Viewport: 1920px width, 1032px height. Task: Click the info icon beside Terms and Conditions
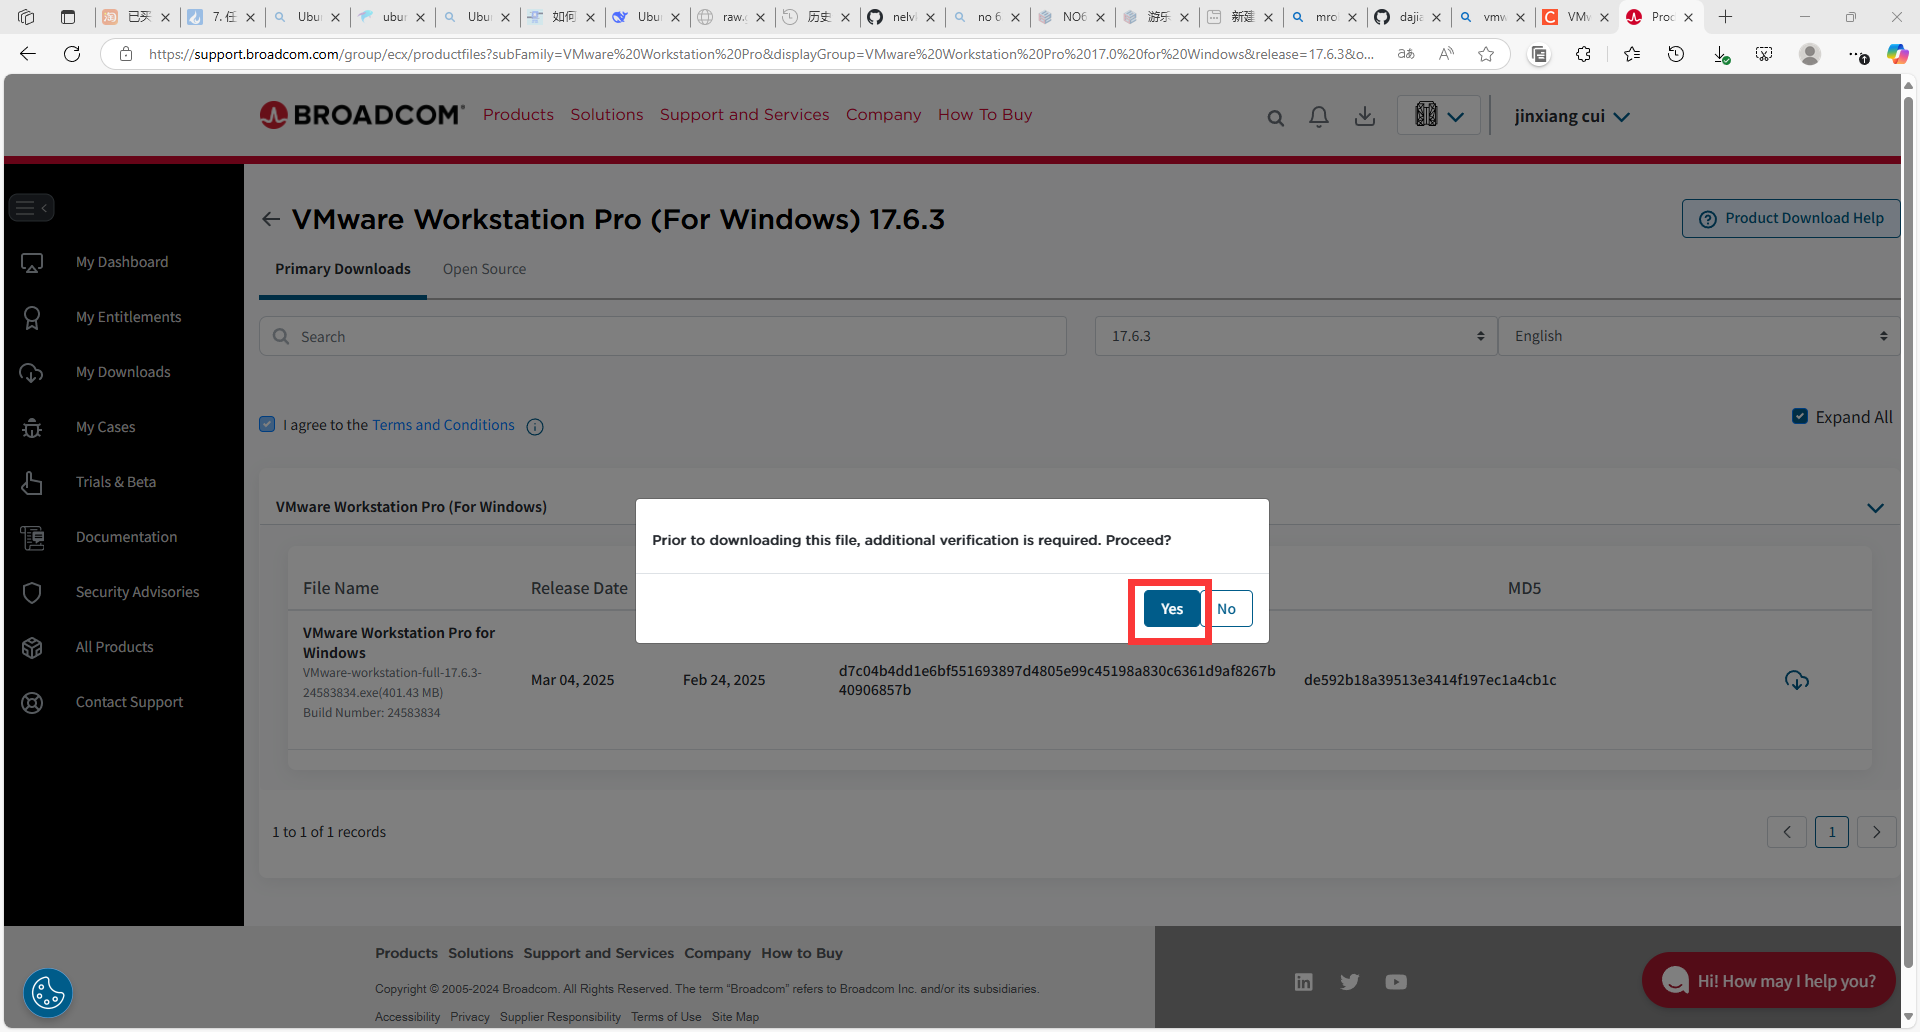pos(535,427)
